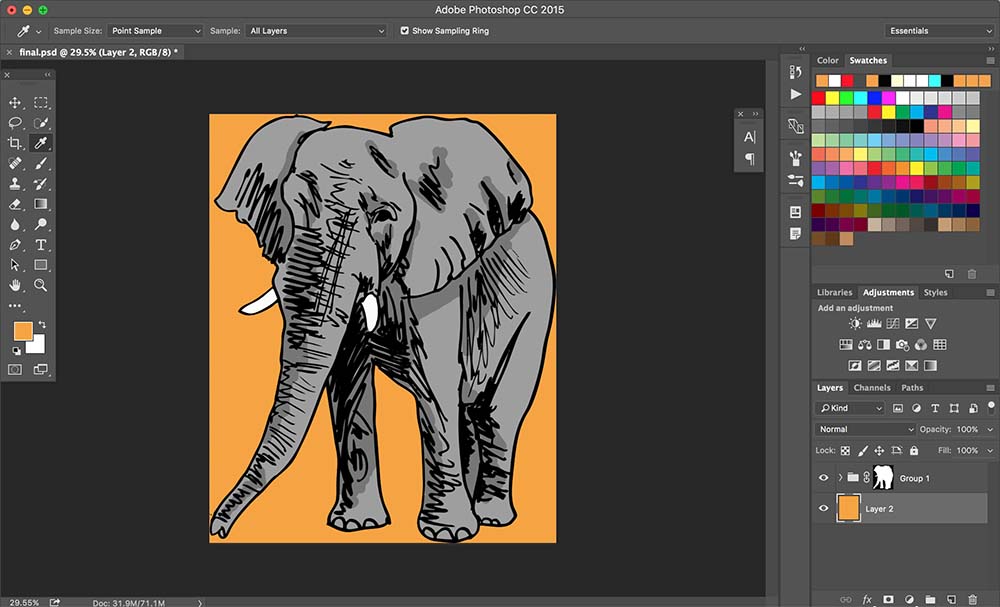Select the Move tool

15,103
